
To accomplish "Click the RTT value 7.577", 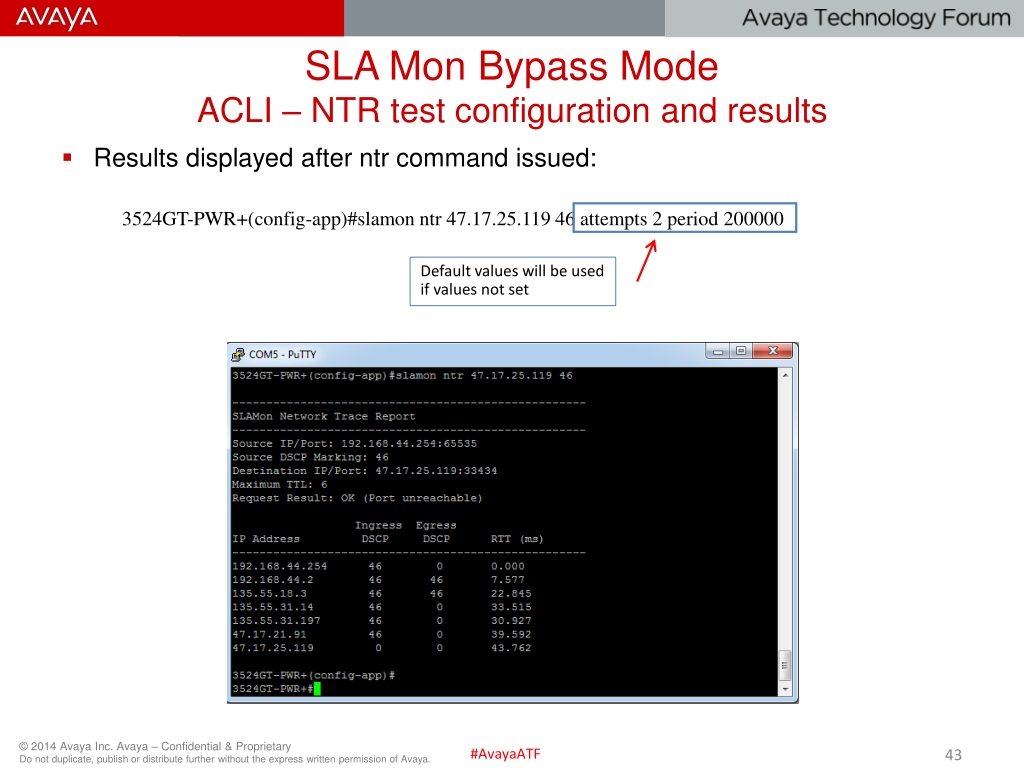I will 507,580.
